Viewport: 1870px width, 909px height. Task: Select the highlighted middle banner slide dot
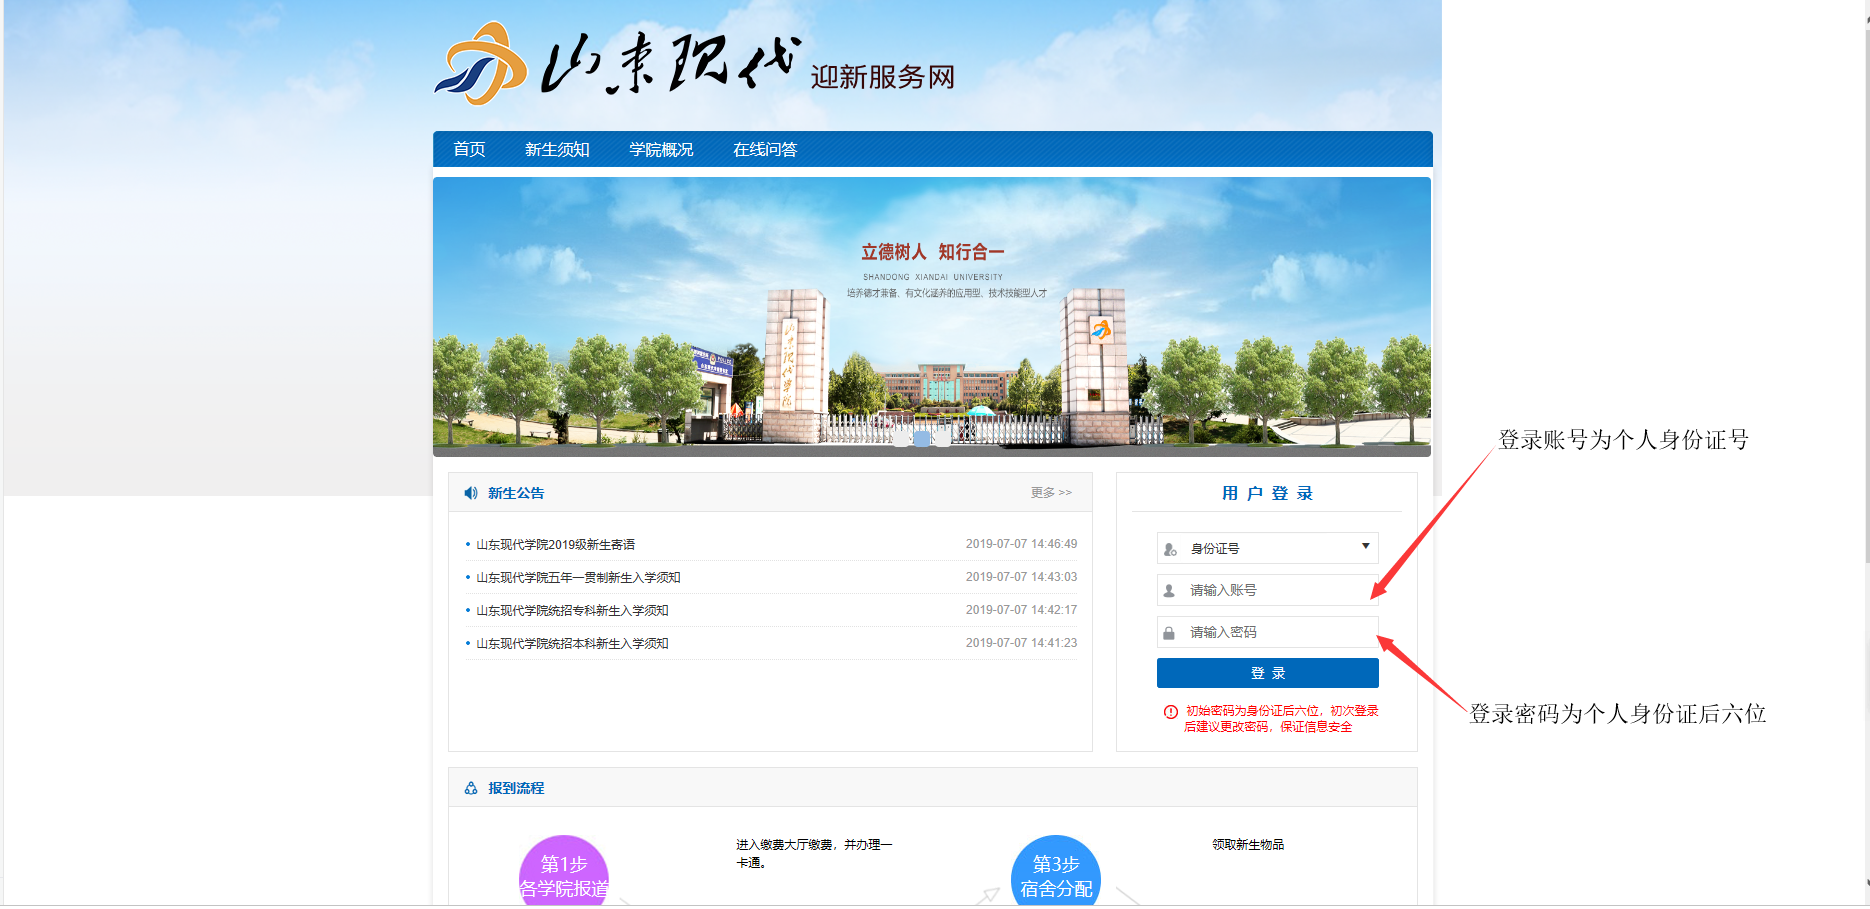tap(922, 438)
